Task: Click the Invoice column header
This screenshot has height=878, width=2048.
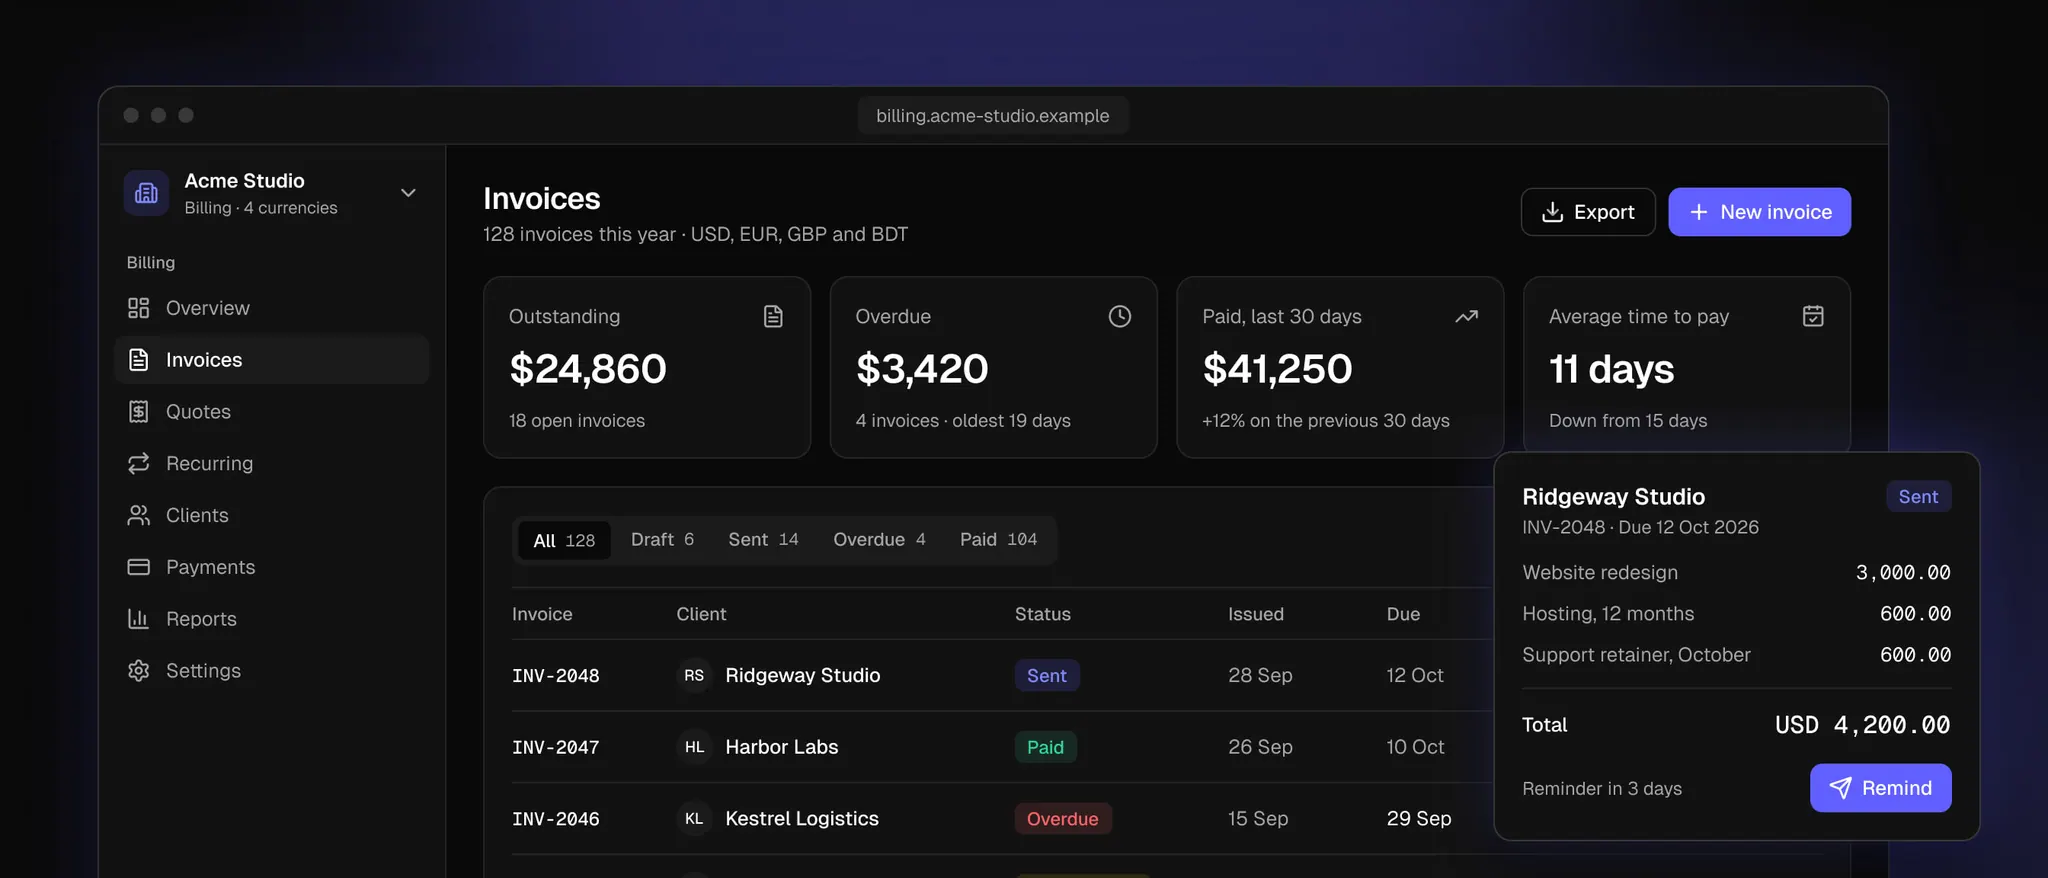Action: coord(542,614)
